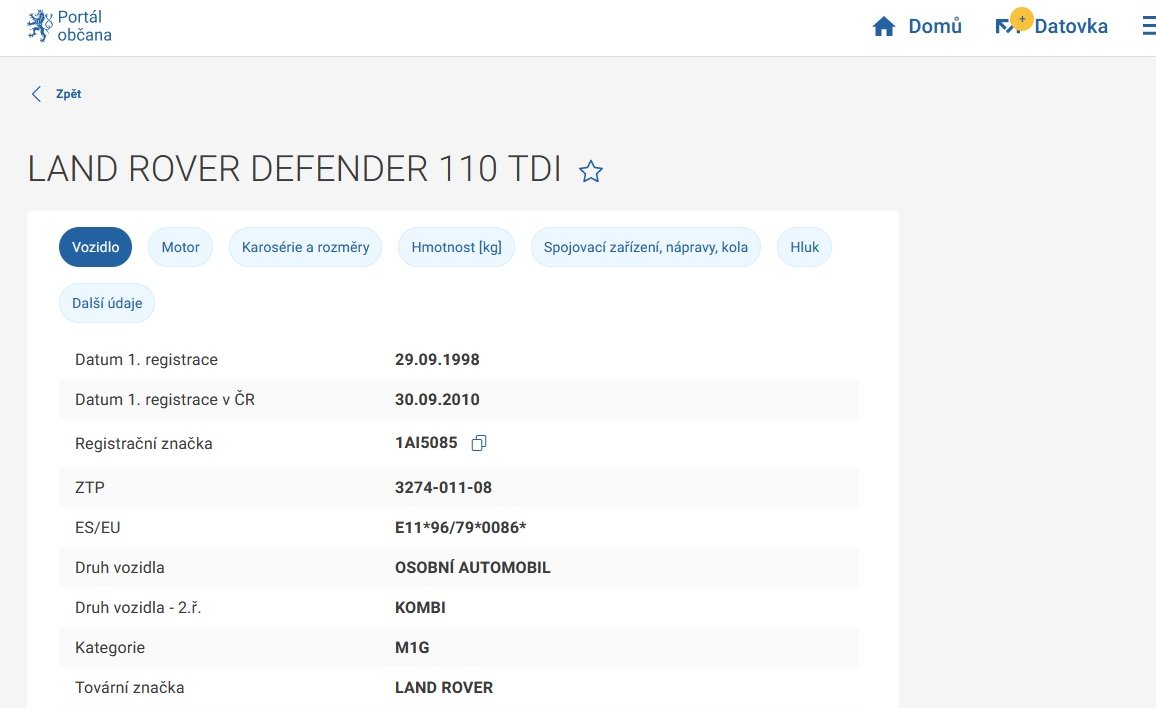
Task: Click the back chevron arrow icon
Action: 37,94
